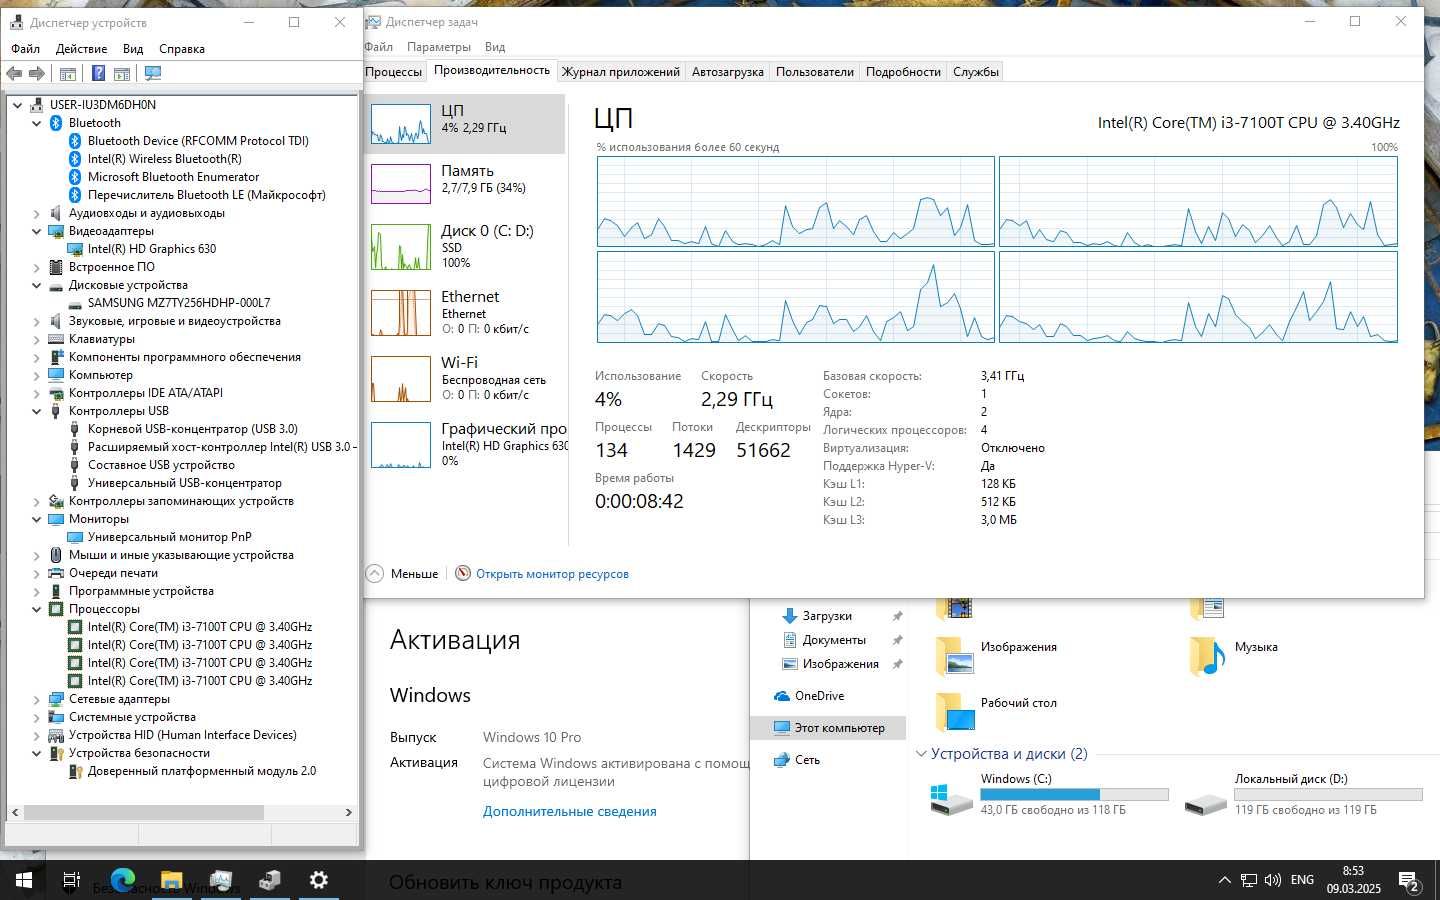This screenshot has height=900, width=1440.
Task: Toggle the console tree toolbar icon in Device Manager
Action: (x=68, y=73)
